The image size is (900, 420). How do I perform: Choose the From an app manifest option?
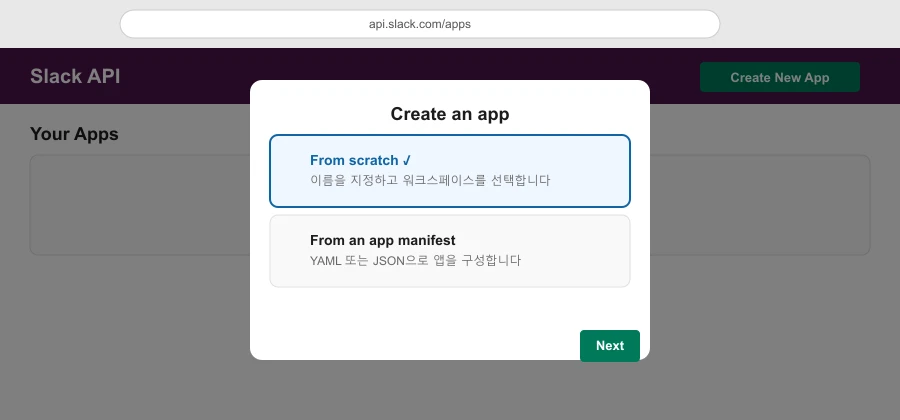point(450,251)
